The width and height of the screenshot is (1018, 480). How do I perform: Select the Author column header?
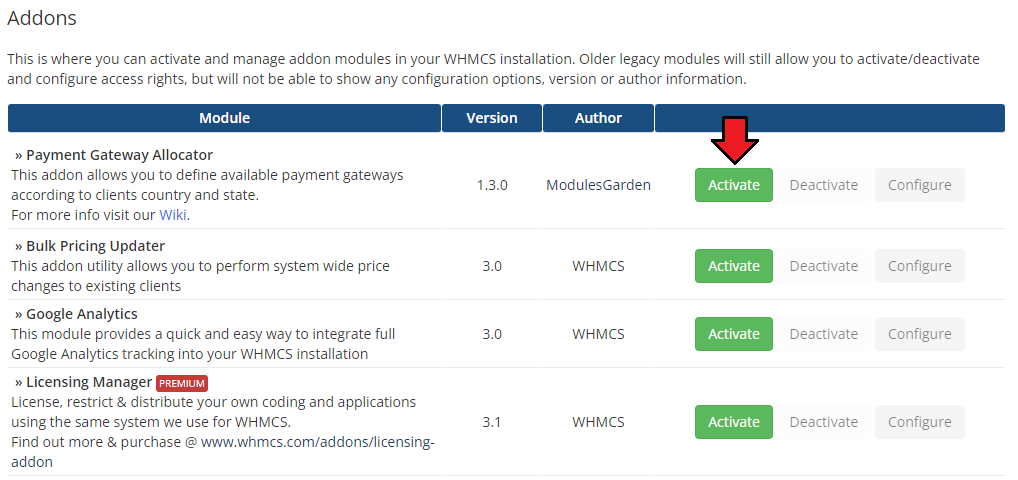[598, 118]
